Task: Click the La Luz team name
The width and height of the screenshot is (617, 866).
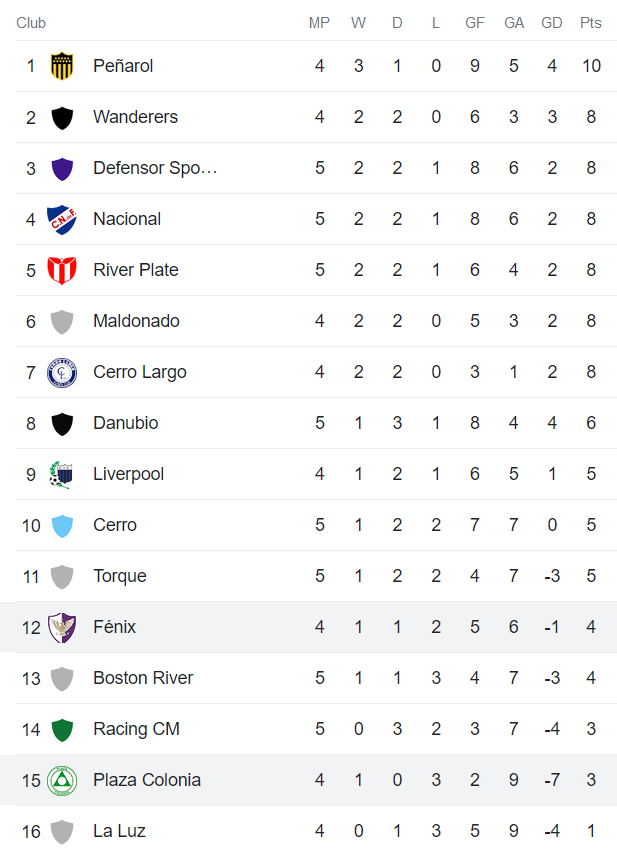Action: coord(119,831)
